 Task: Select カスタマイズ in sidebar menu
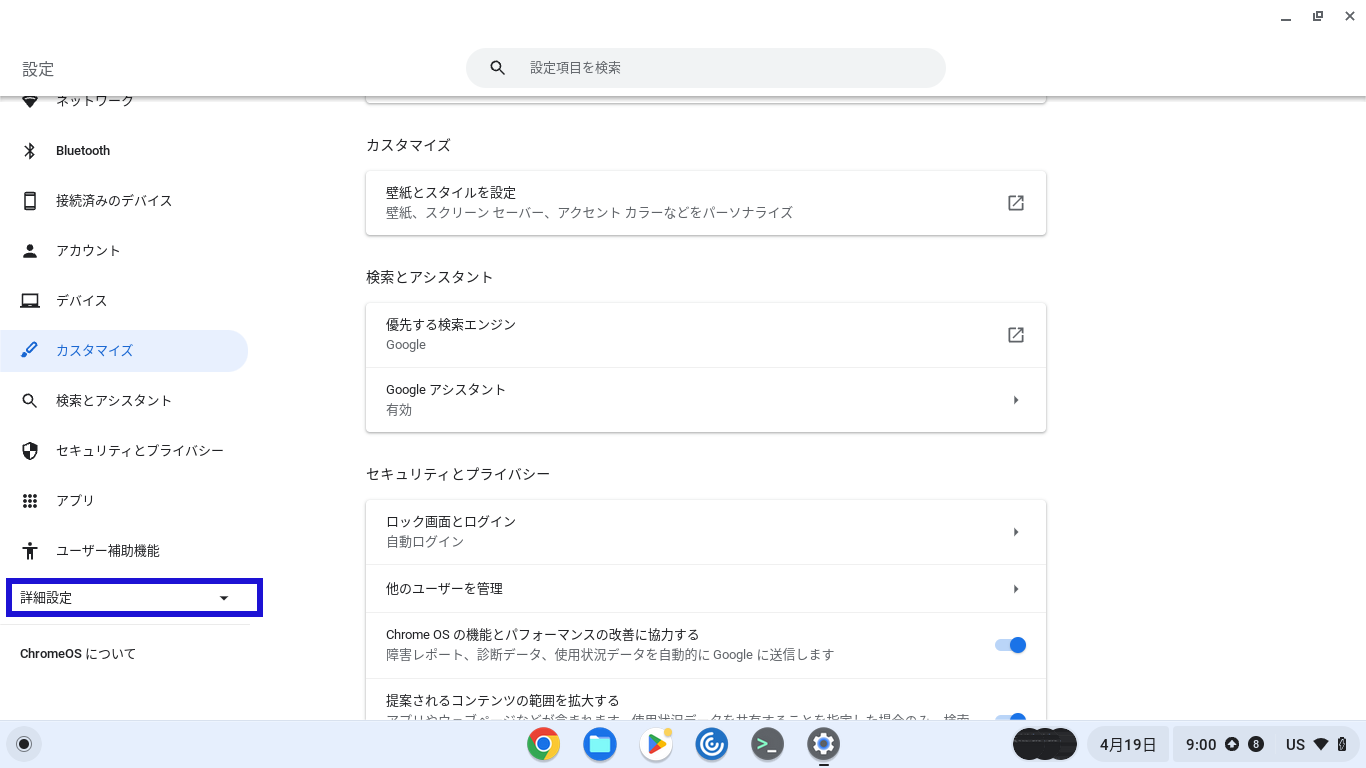pos(95,351)
